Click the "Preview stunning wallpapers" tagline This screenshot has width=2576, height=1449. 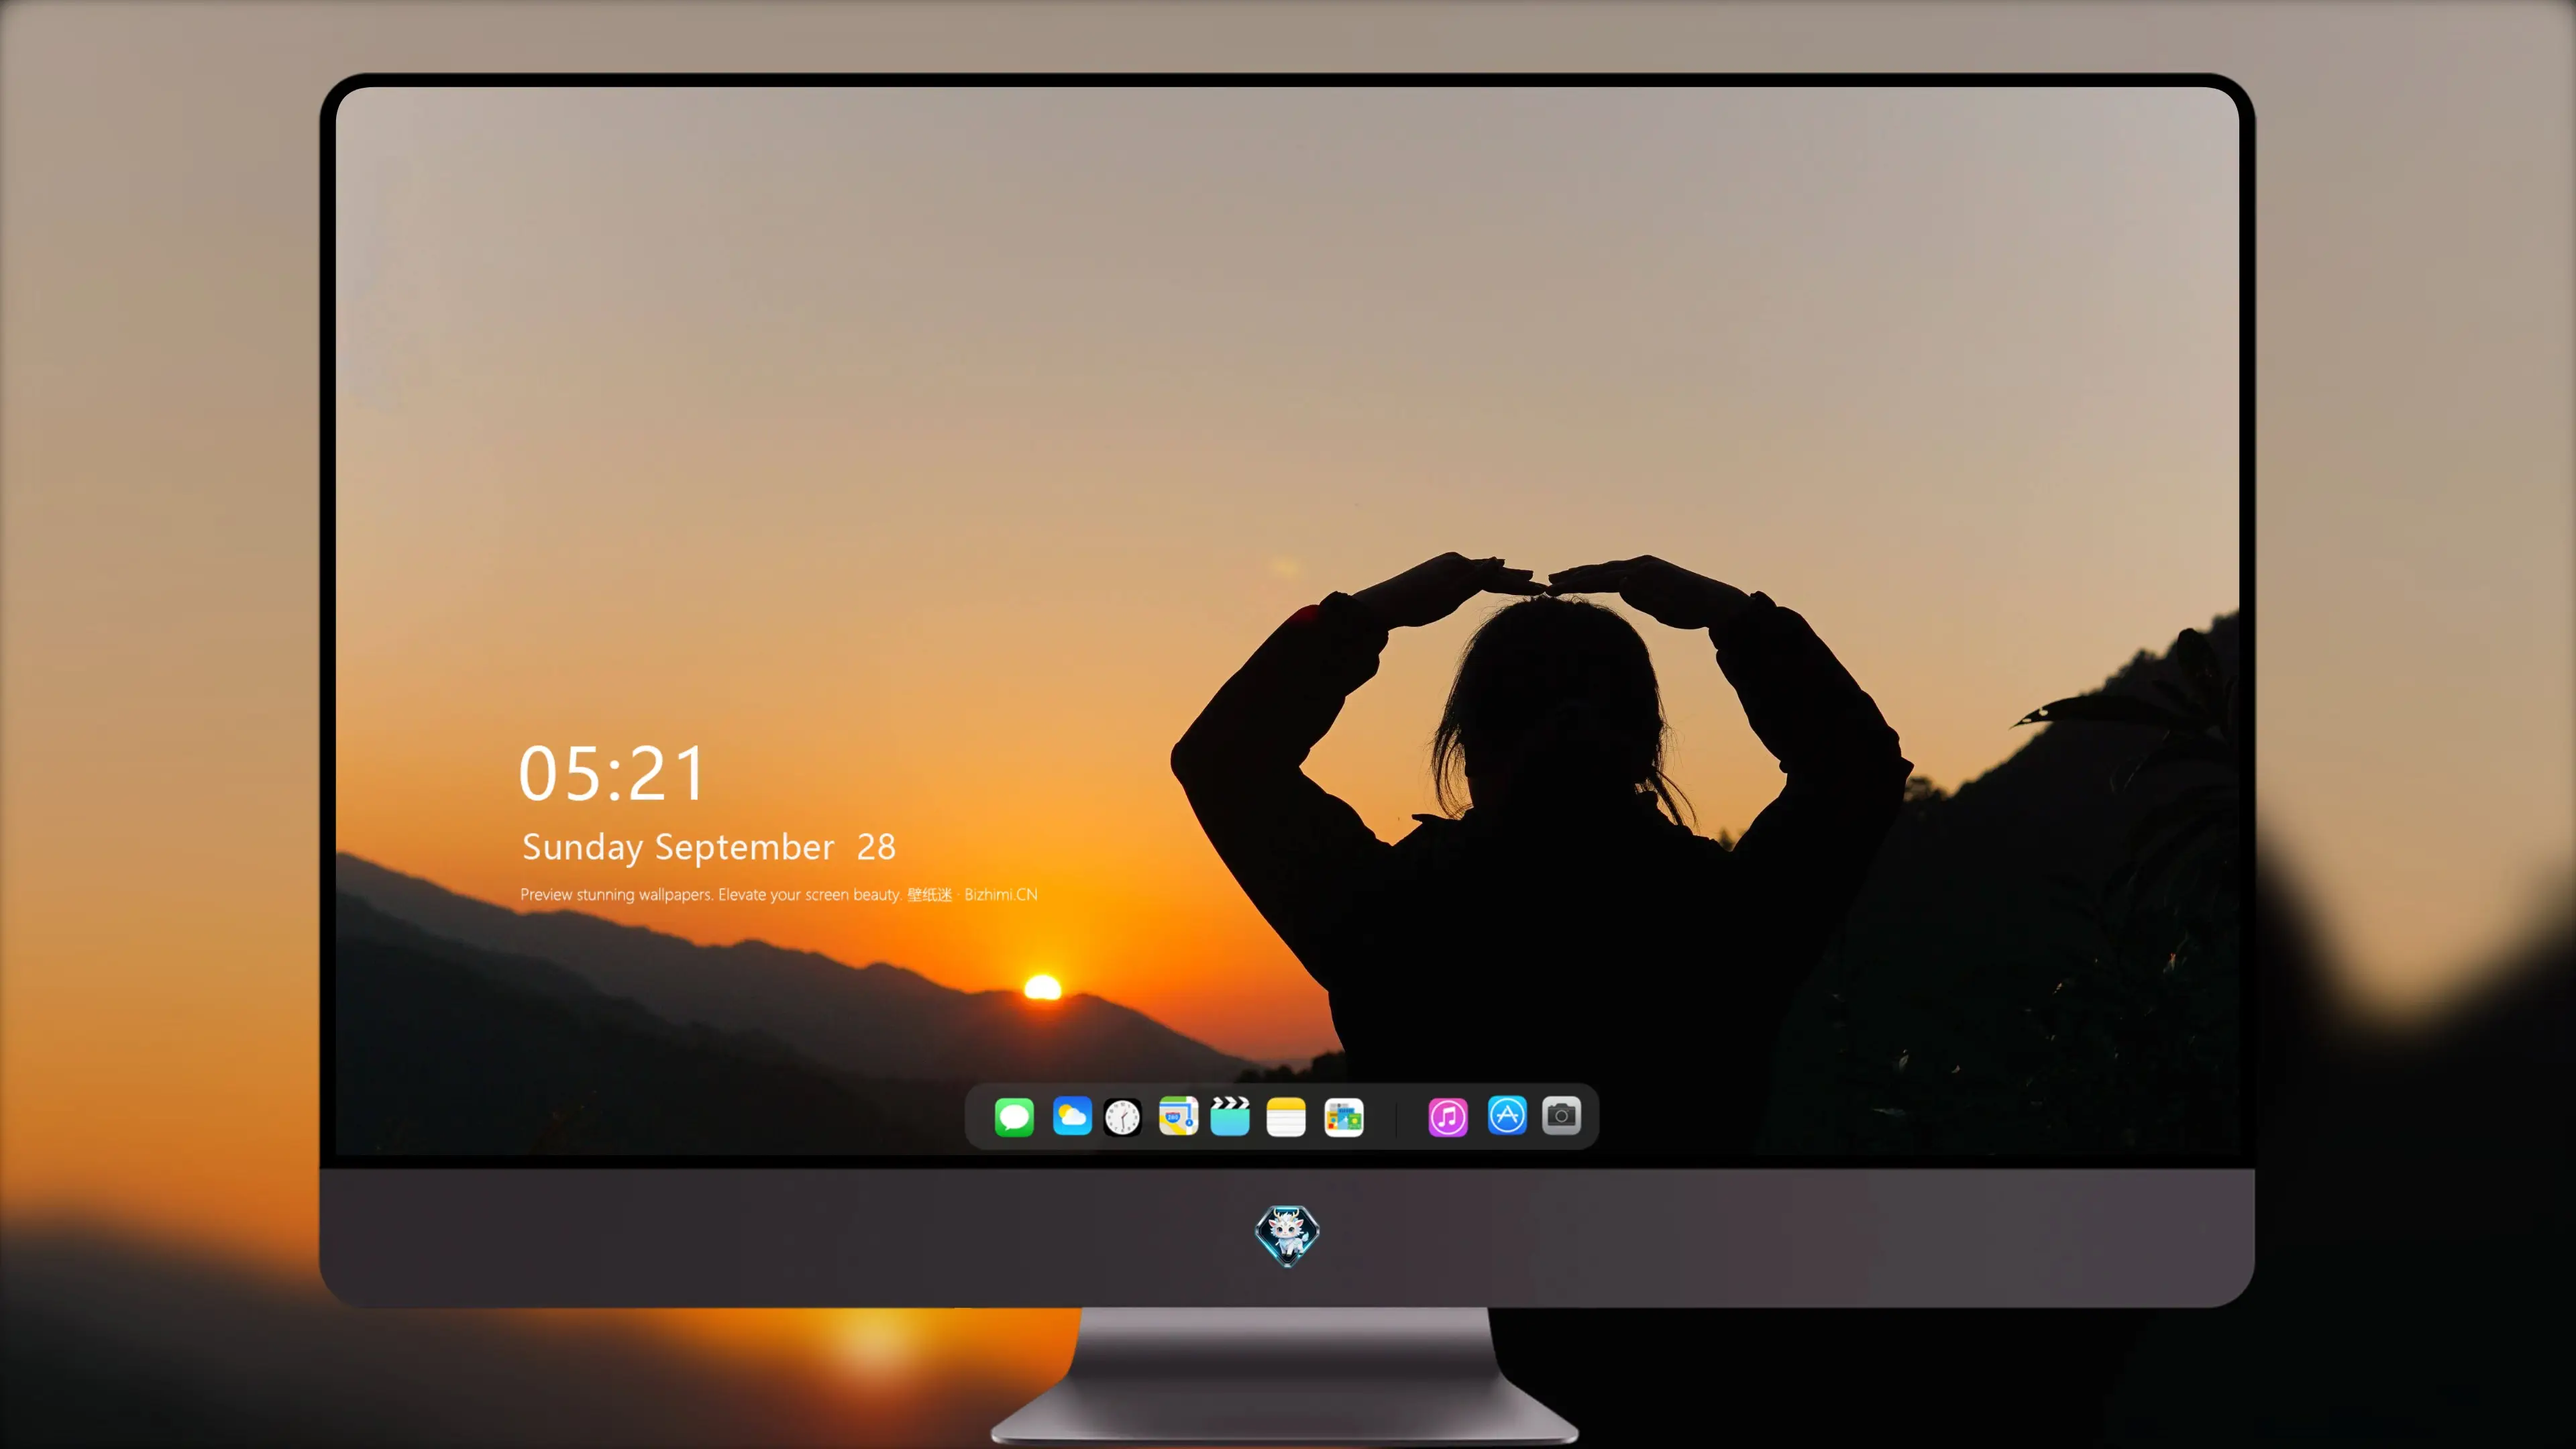[x=779, y=894]
